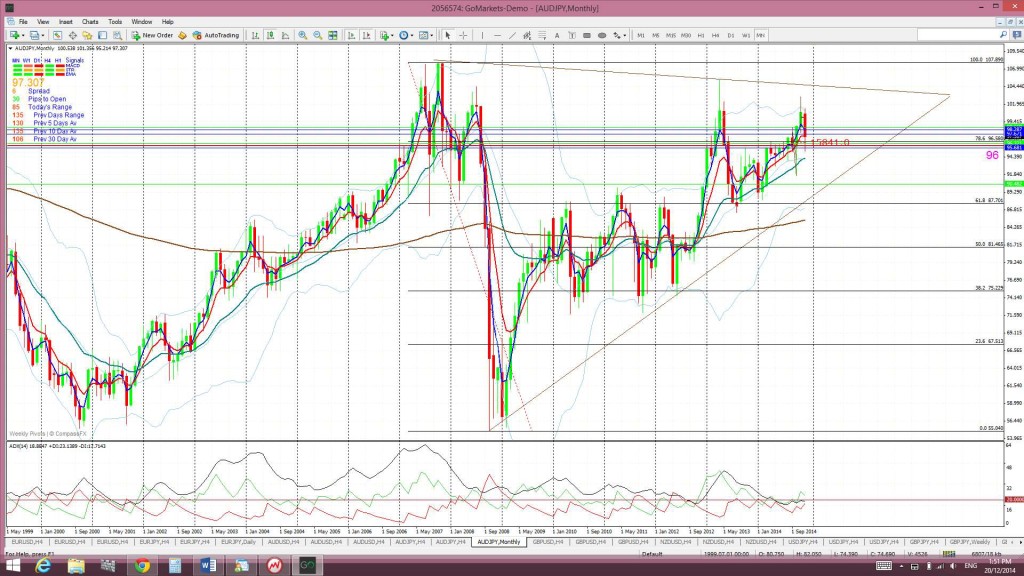Select the Crosshair tool
The width and height of the screenshot is (1024, 576).
[x=463, y=35]
